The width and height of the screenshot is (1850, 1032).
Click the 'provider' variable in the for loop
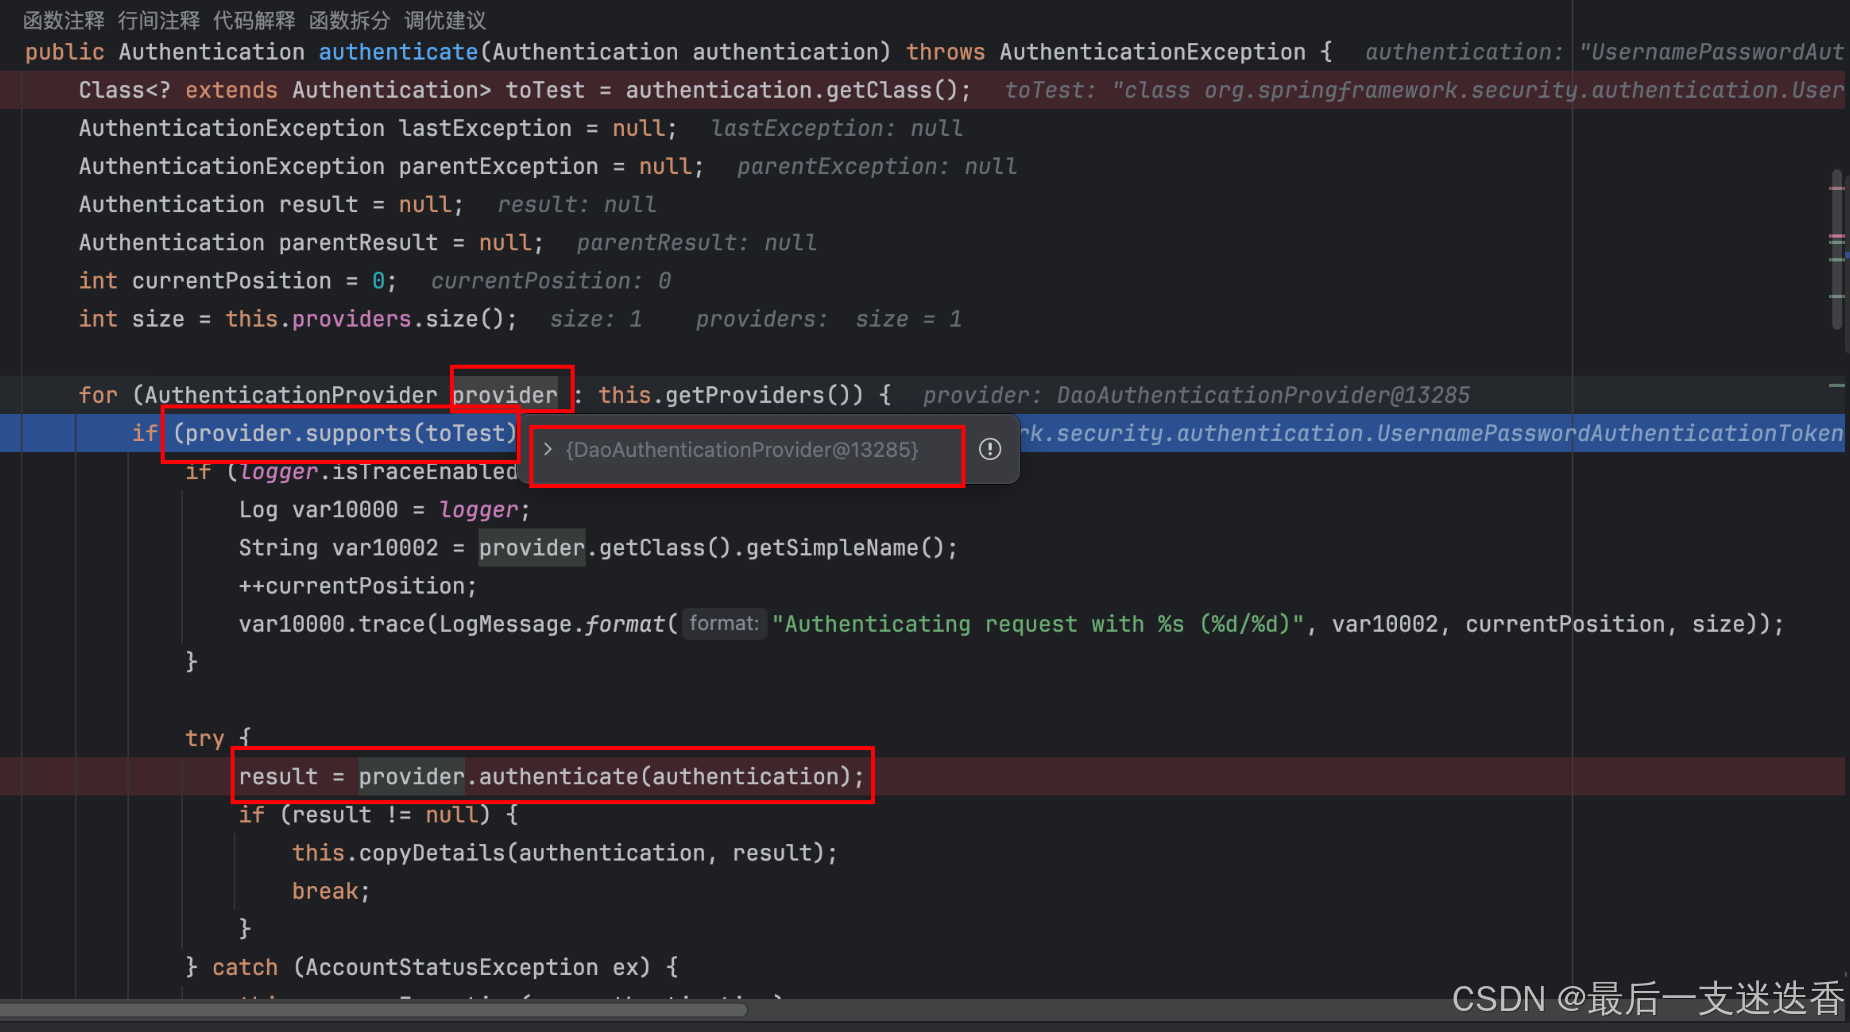point(505,395)
